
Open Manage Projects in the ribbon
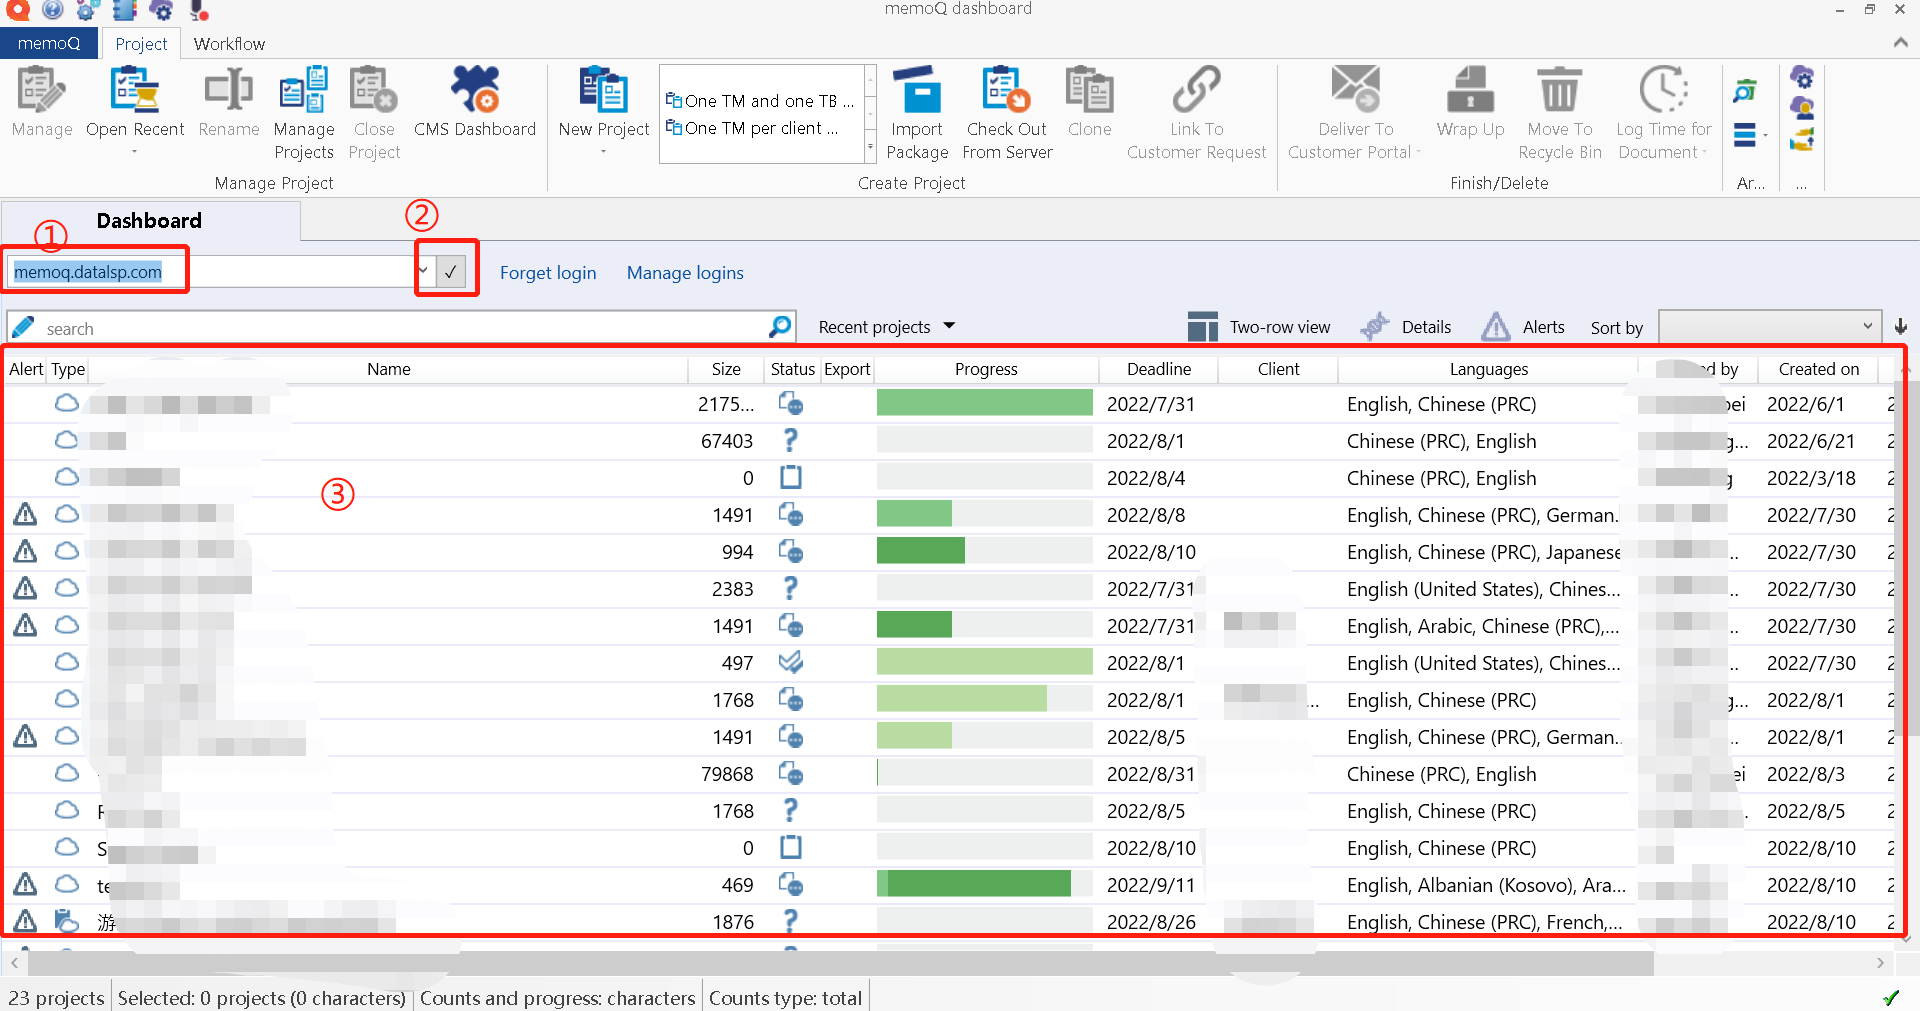point(304,112)
